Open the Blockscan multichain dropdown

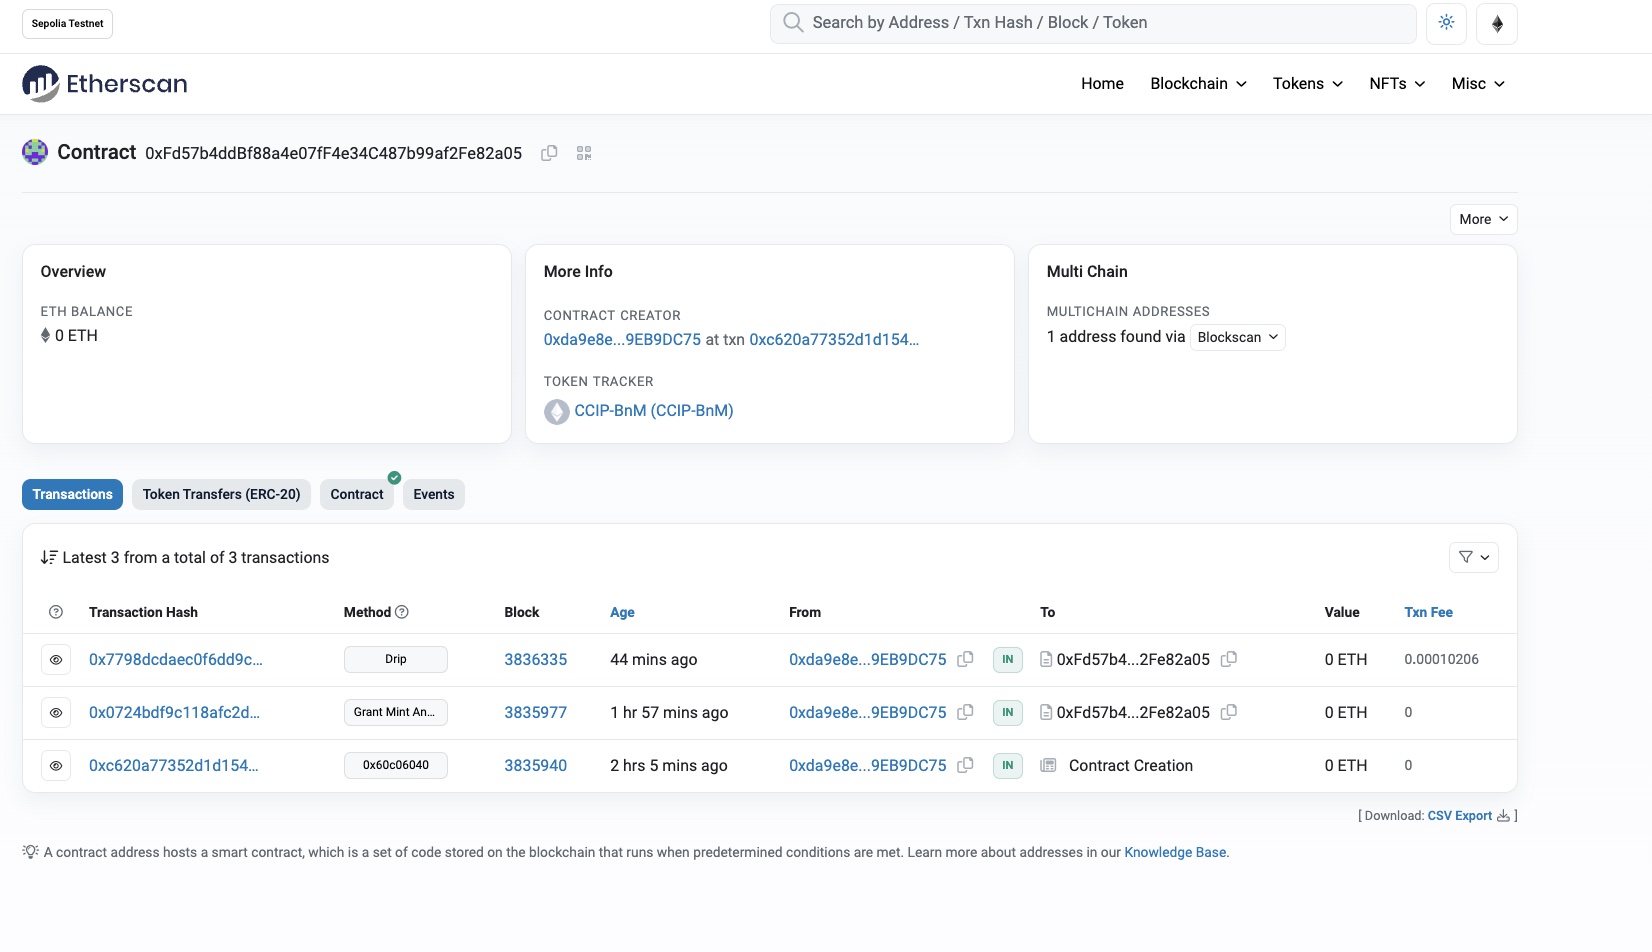click(x=1237, y=337)
